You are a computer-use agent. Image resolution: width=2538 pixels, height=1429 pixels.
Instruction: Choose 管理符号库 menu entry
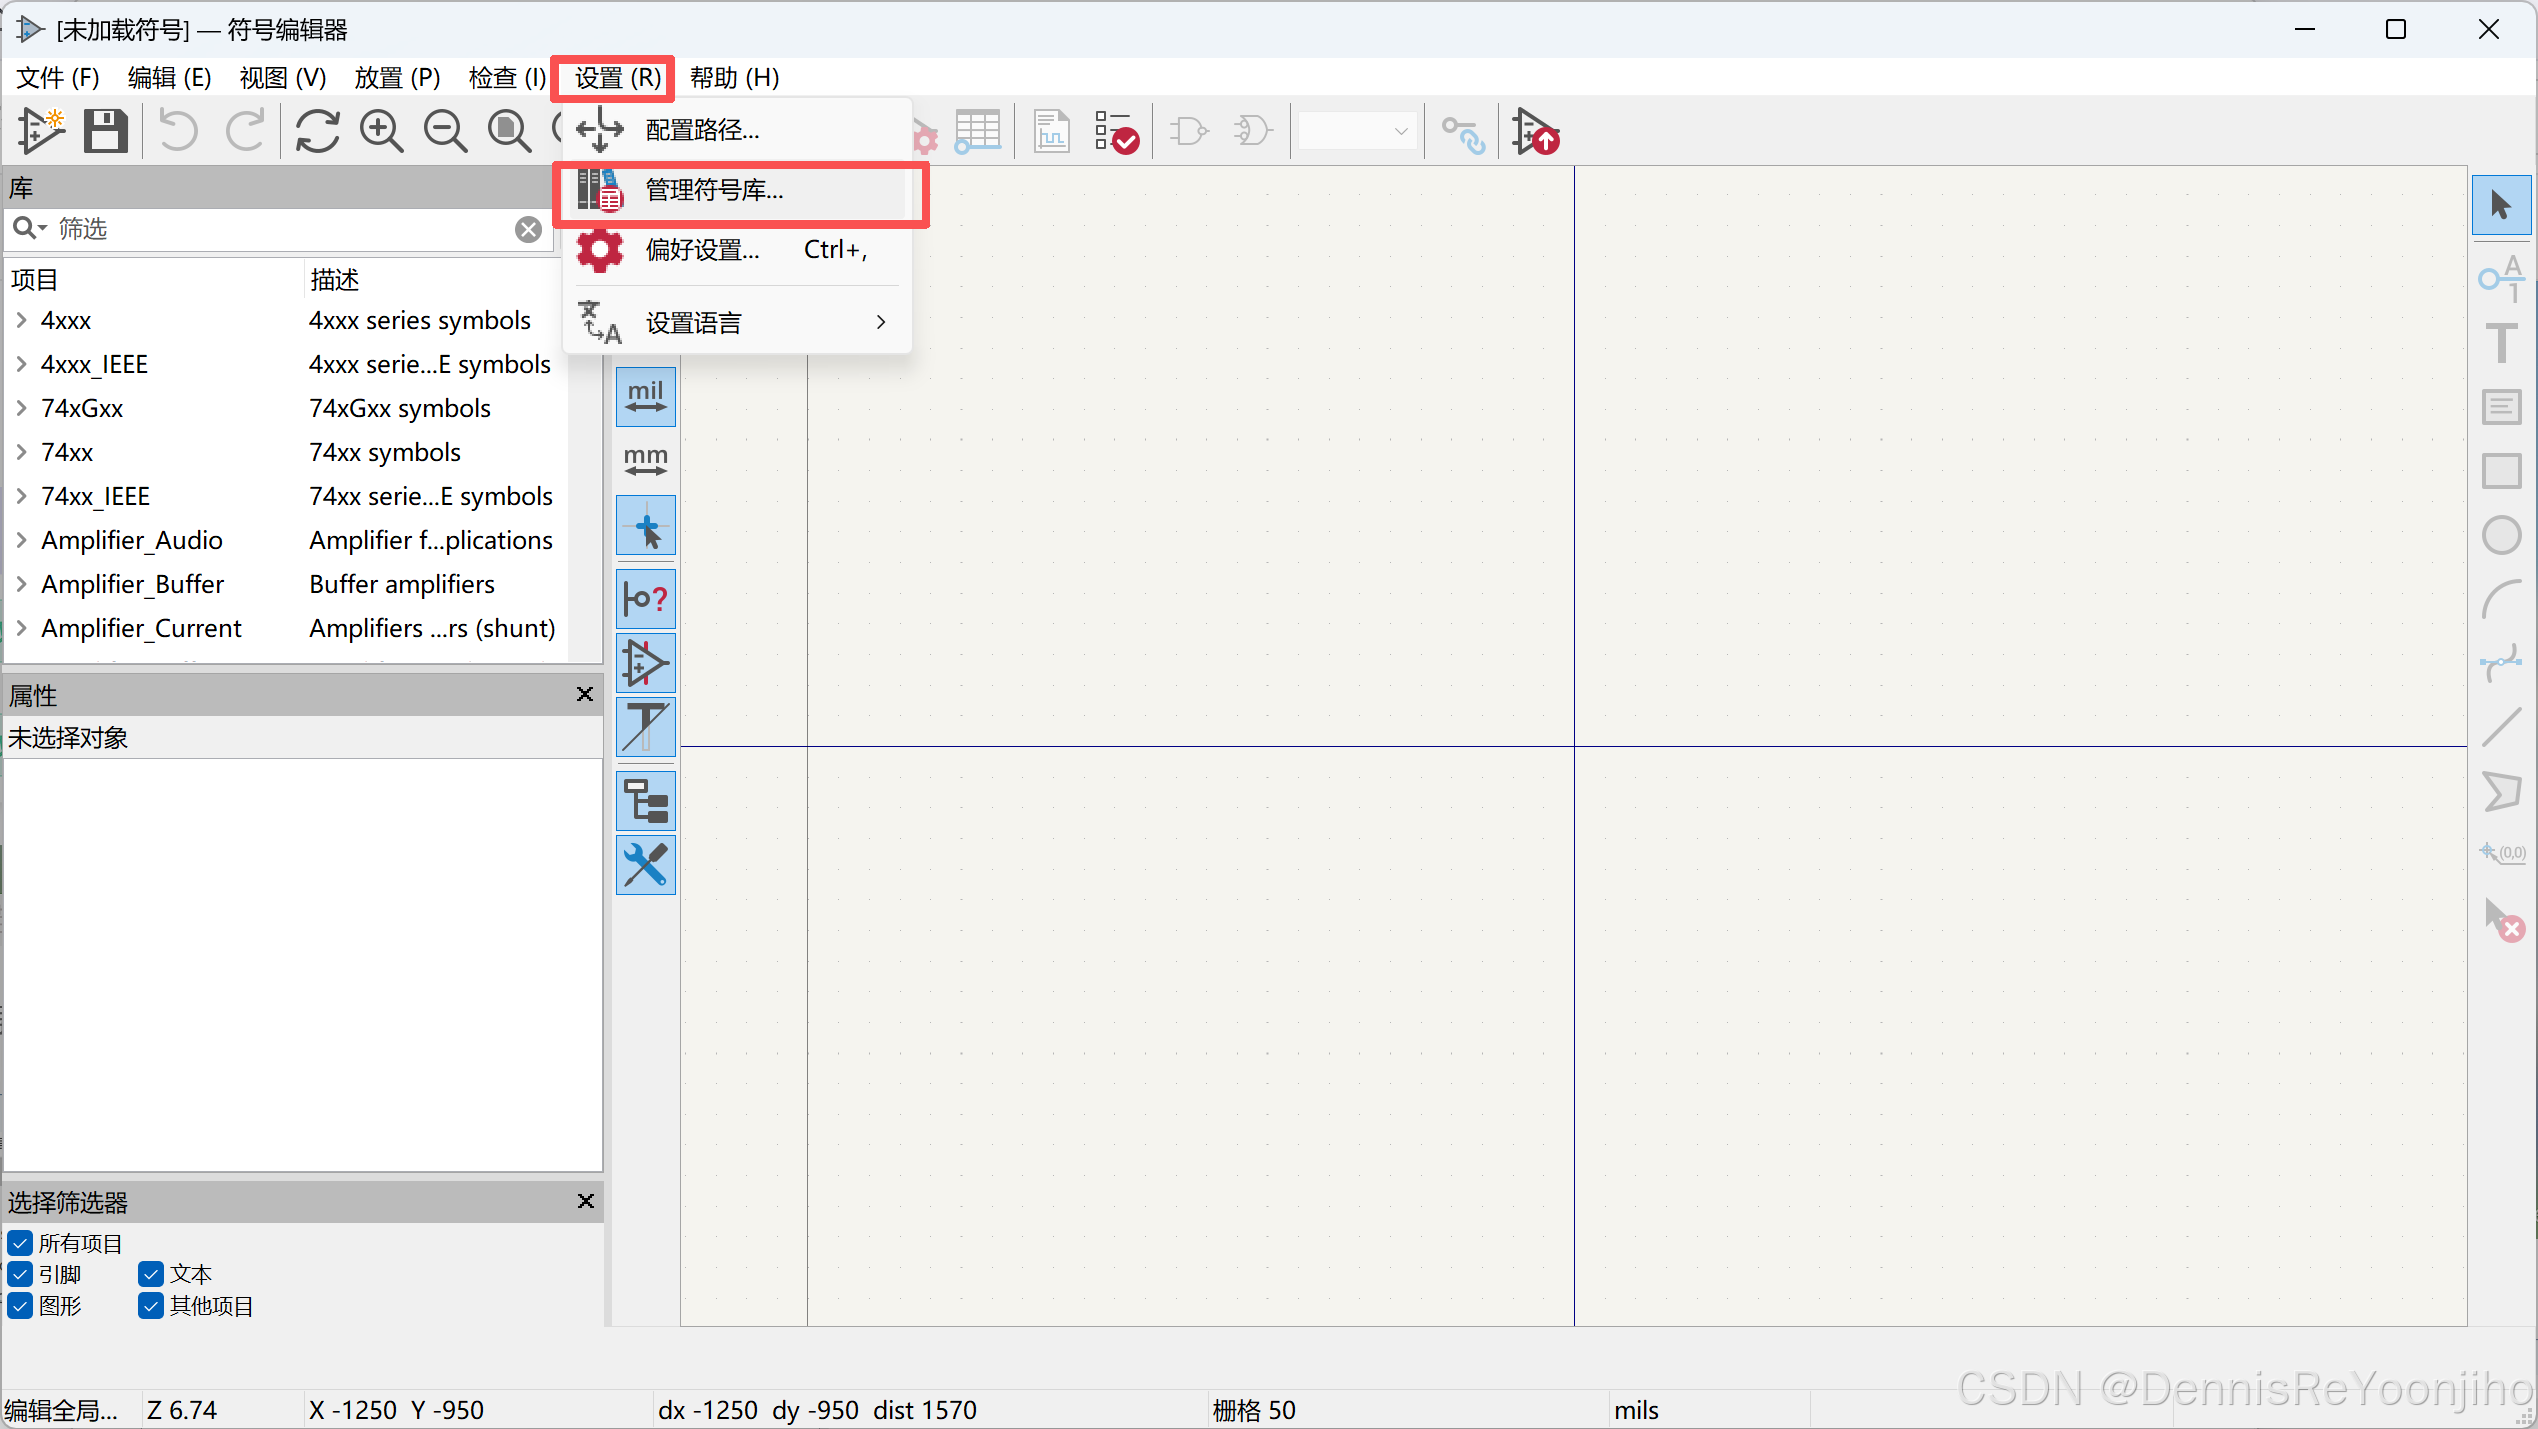(737, 190)
